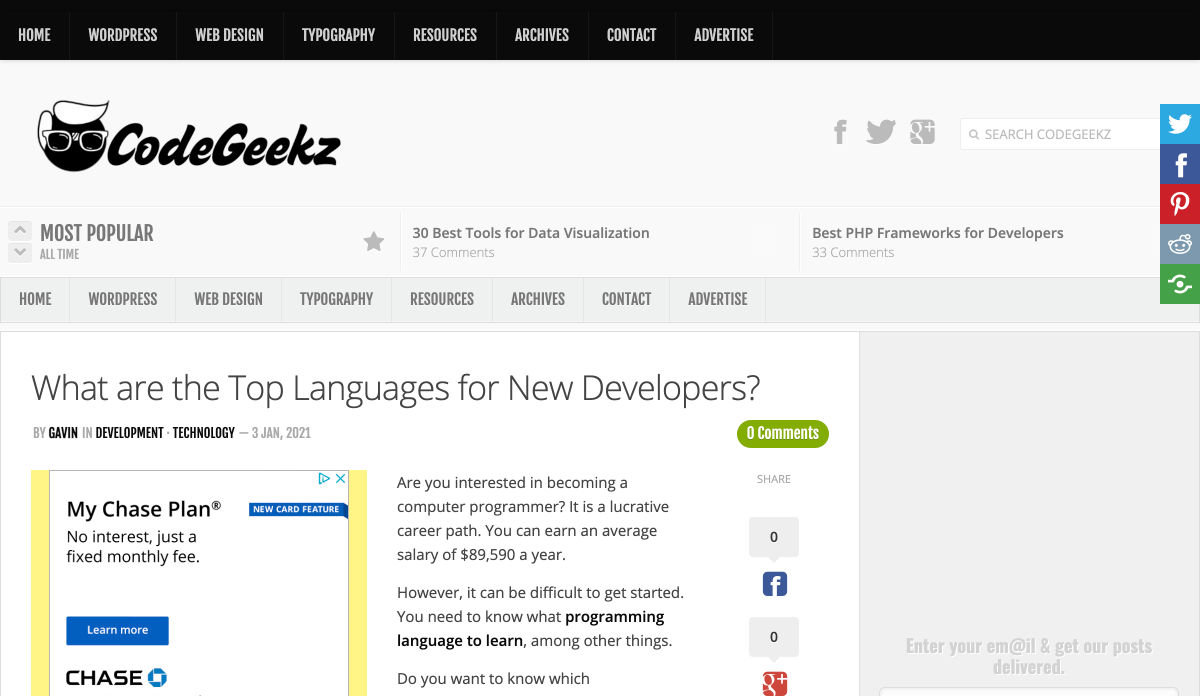Share article via Facebook icon under SHARE

pos(775,584)
